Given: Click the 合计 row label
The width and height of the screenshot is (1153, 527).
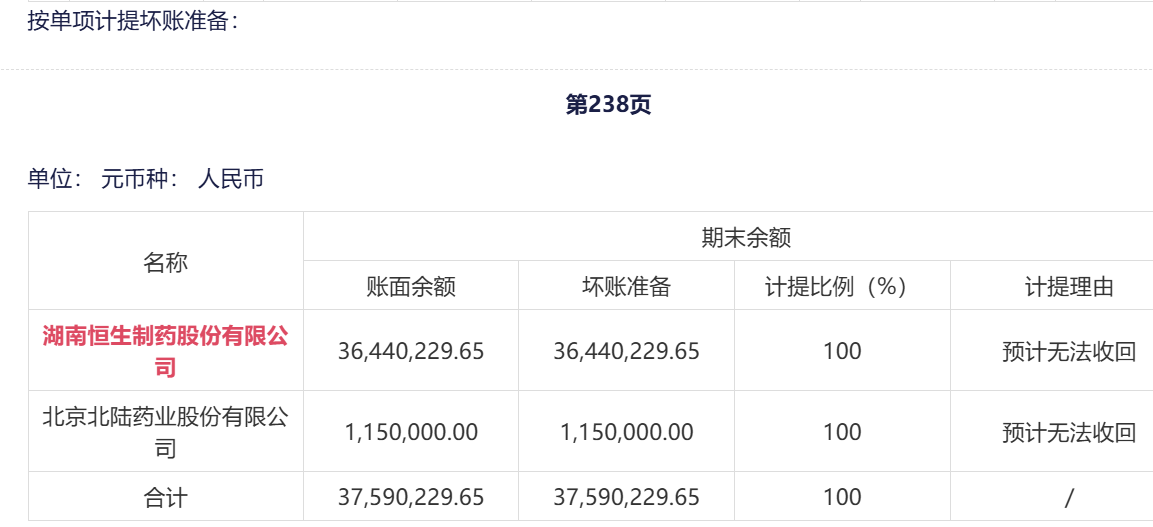Looking at the screenshot, I should pos(165,497).
